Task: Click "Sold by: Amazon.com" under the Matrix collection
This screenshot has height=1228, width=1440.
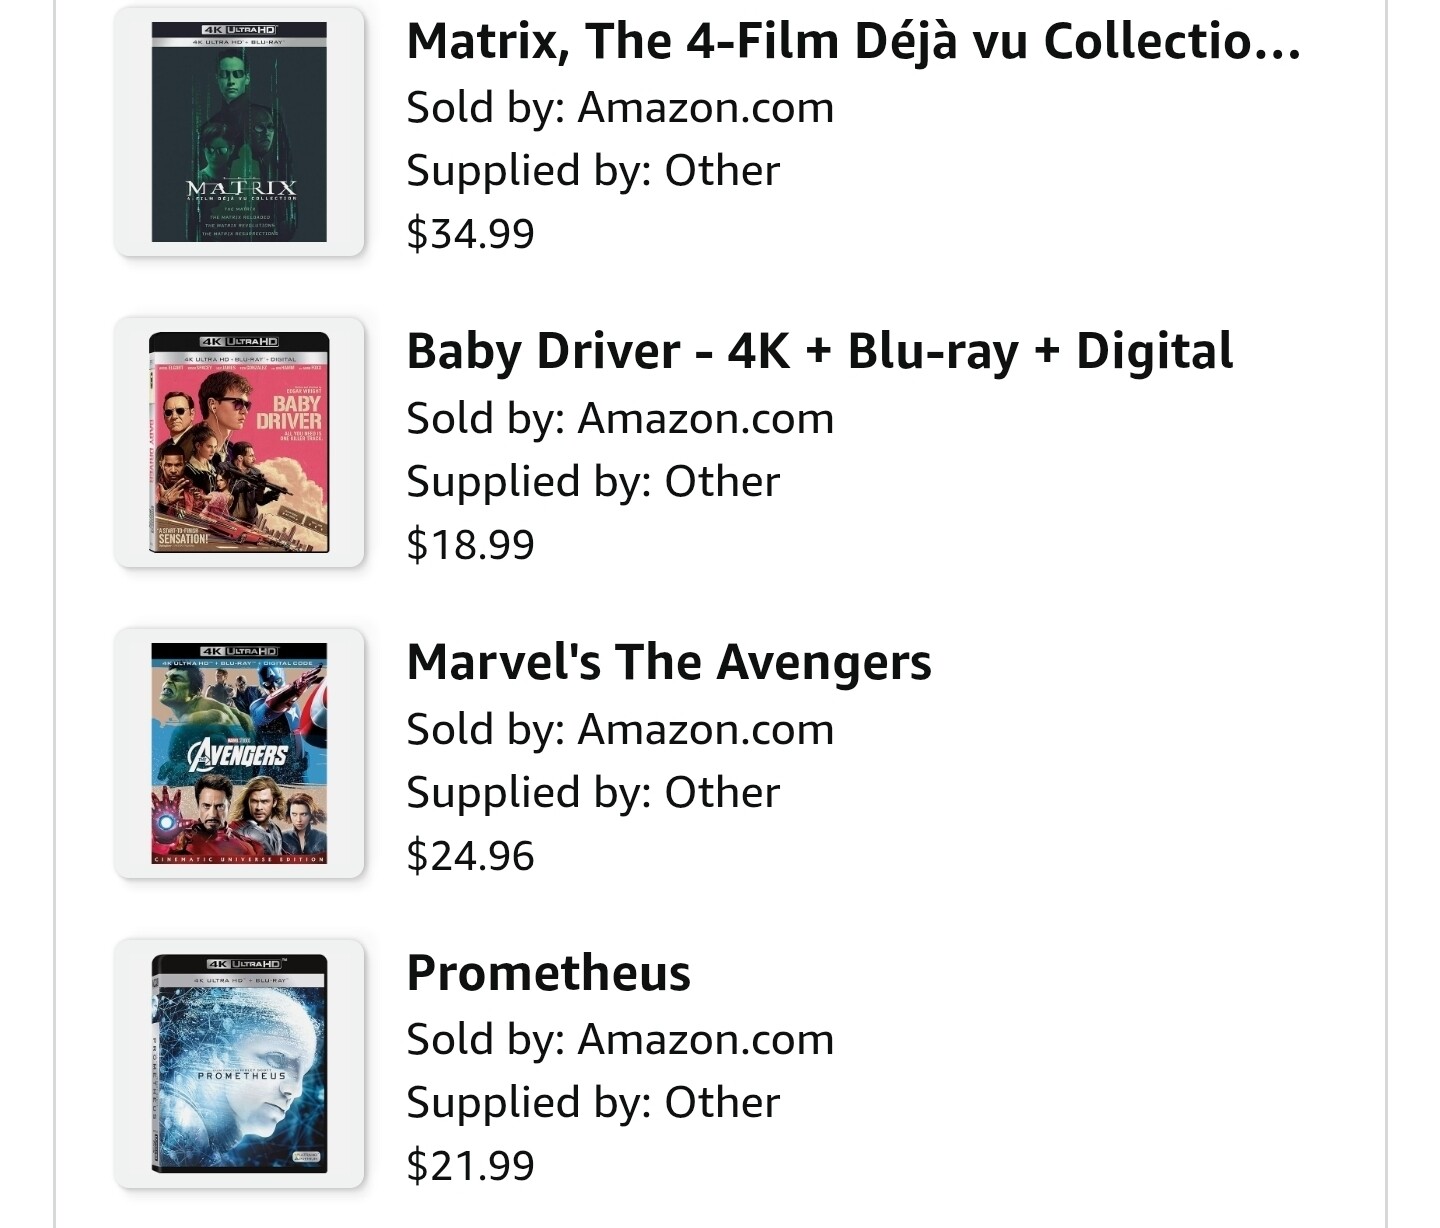Action: tap(620, 108)
